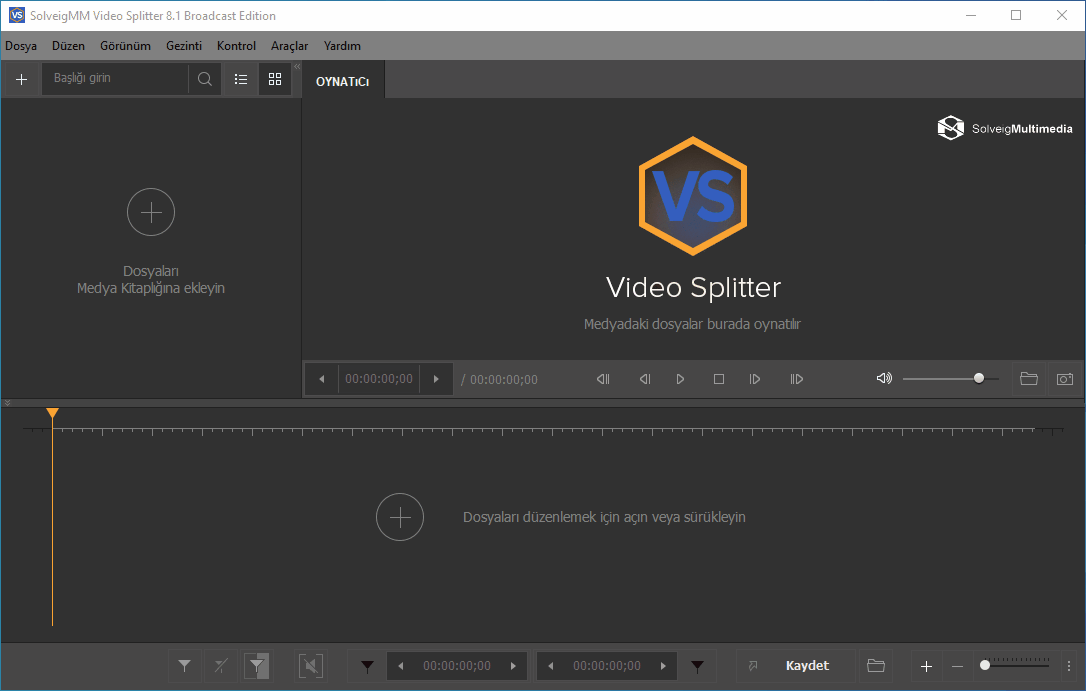Viewport: 1086px width, 691px height.
Task: Click the add marker funnel icon
Action: (x=185, y=665)
